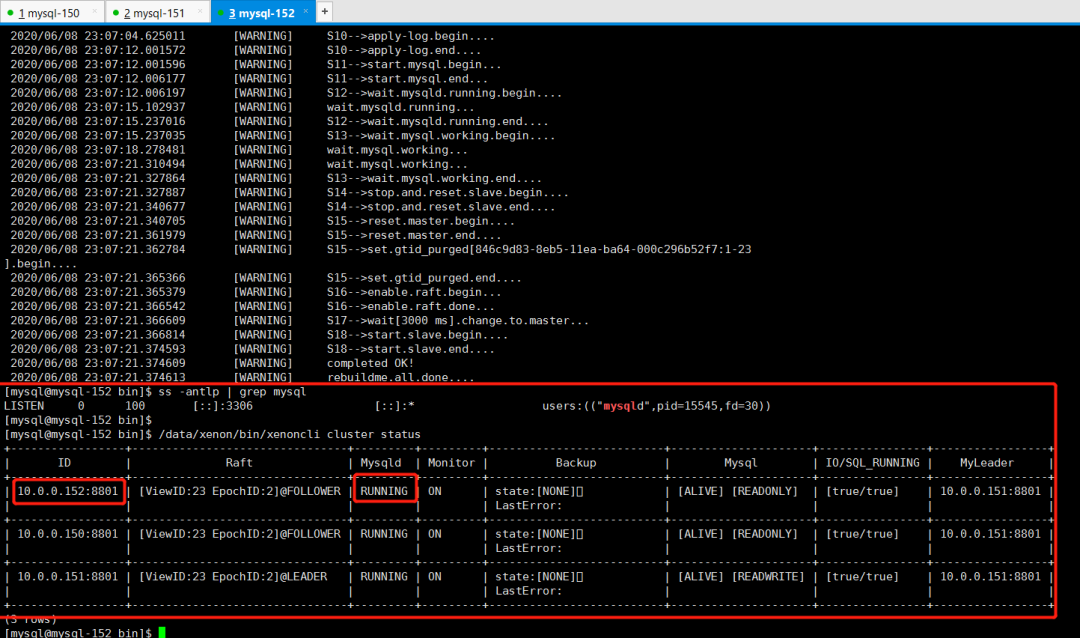Viewport: 1080px width, 638px height.
Task: Switch to the 1 mysql-150 session tab
Action: (x=52, y=12)
